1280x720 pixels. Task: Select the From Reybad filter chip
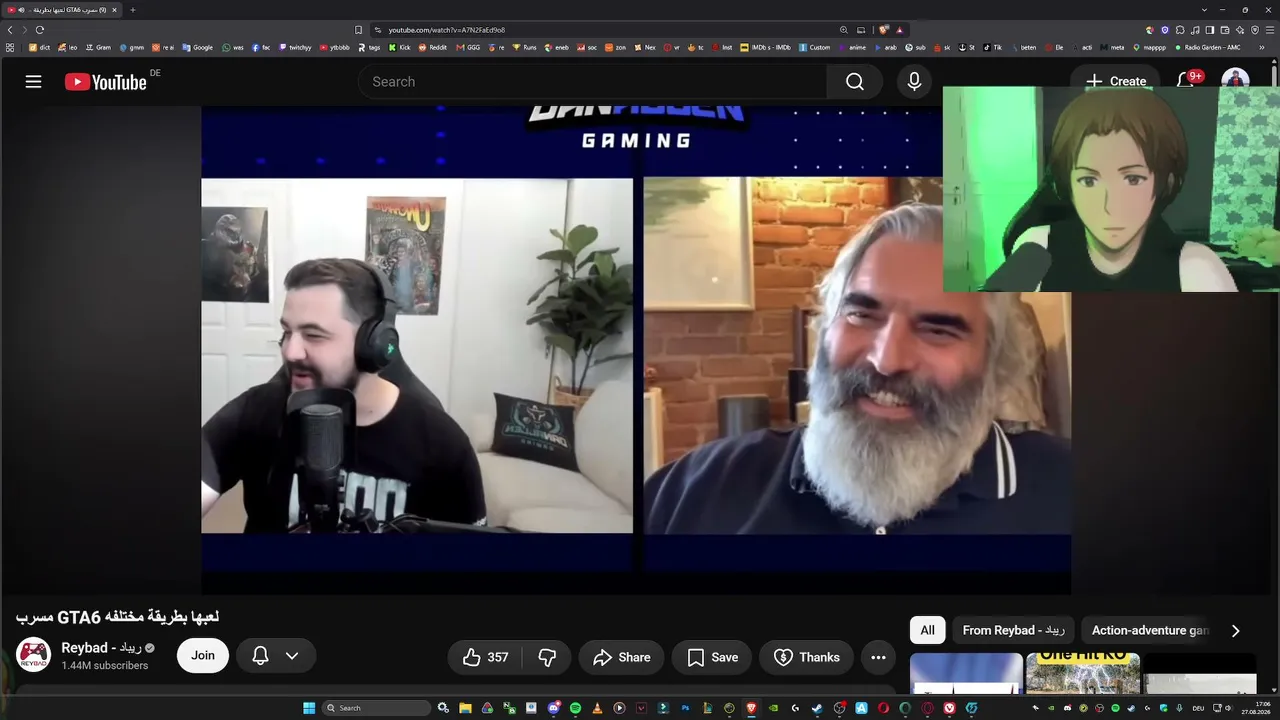[x=1014, y=630]
